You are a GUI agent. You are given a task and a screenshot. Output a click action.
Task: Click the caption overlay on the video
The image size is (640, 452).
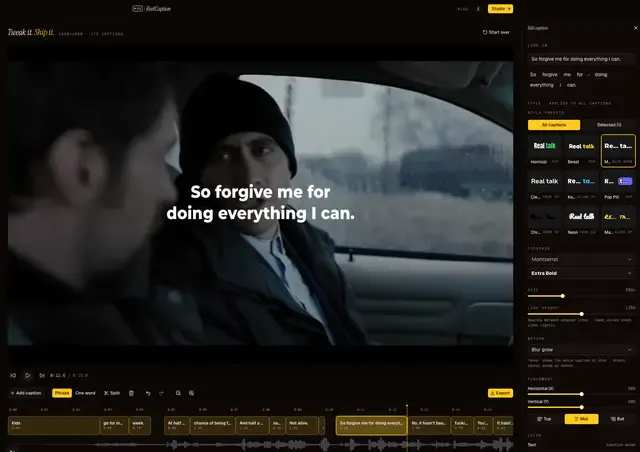pyautogui.click(x=260, y=203)
